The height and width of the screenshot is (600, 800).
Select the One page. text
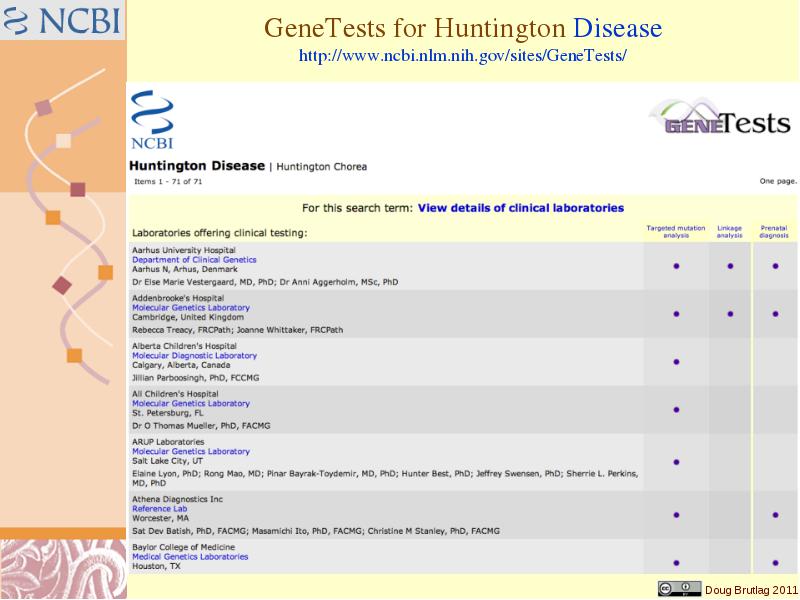pos(778,181)
